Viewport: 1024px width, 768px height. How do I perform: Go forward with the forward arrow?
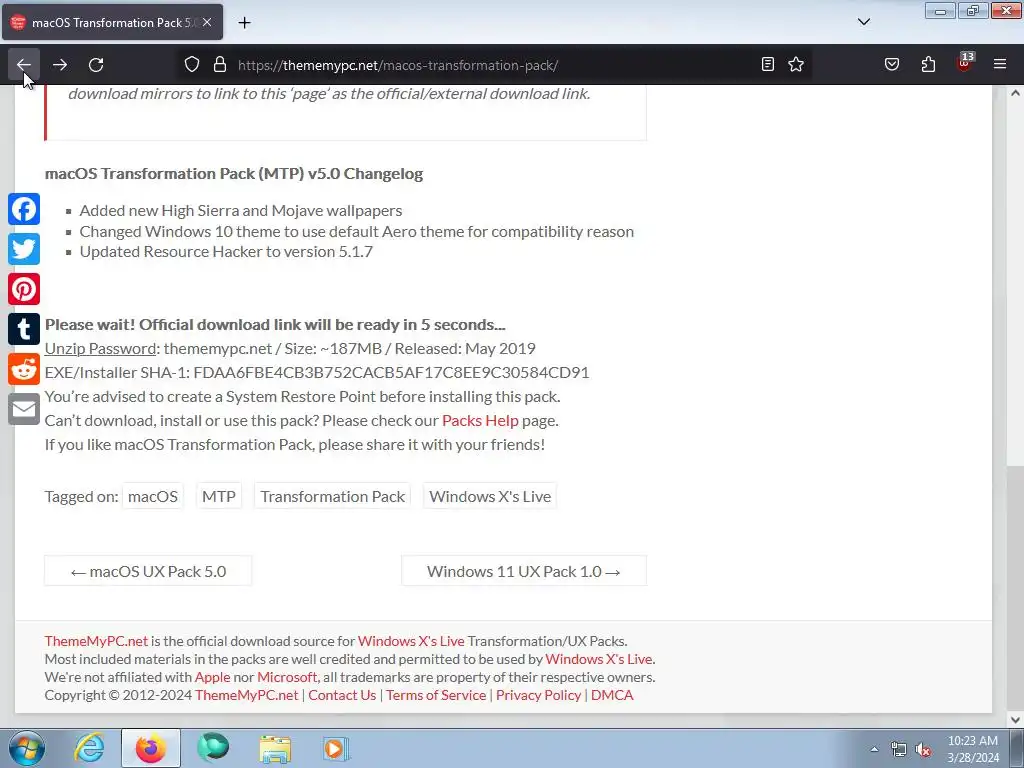[x=60, y=65]
